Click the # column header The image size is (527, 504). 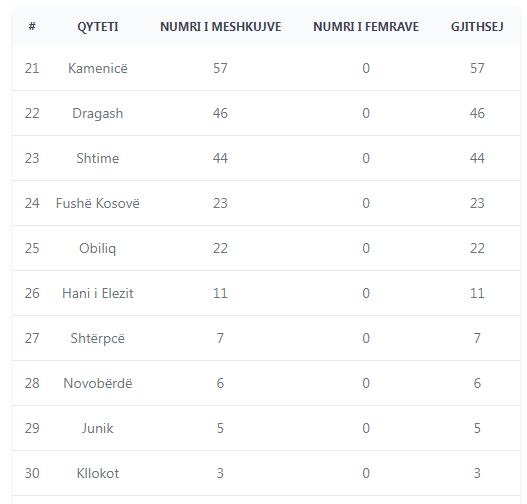(x=32, y=26)
